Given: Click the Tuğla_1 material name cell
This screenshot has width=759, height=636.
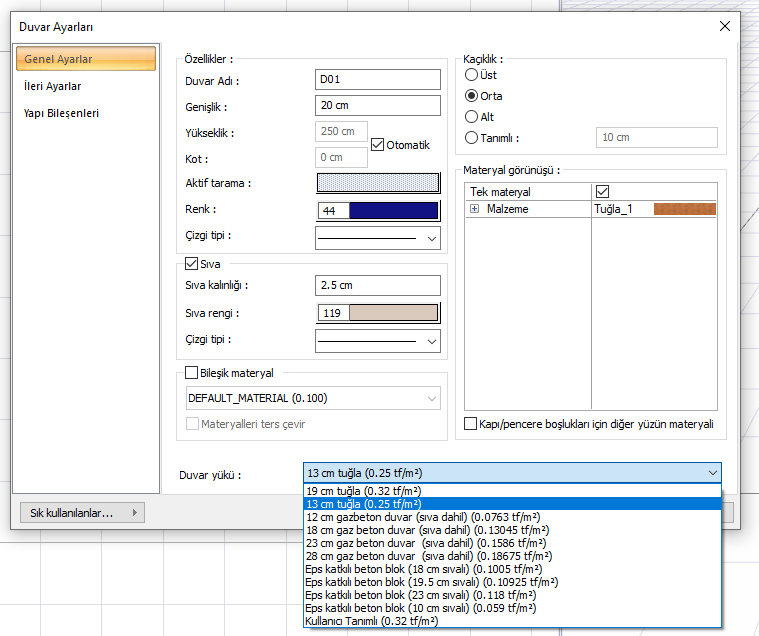Looking at the screenshot, I should [613, 209].
